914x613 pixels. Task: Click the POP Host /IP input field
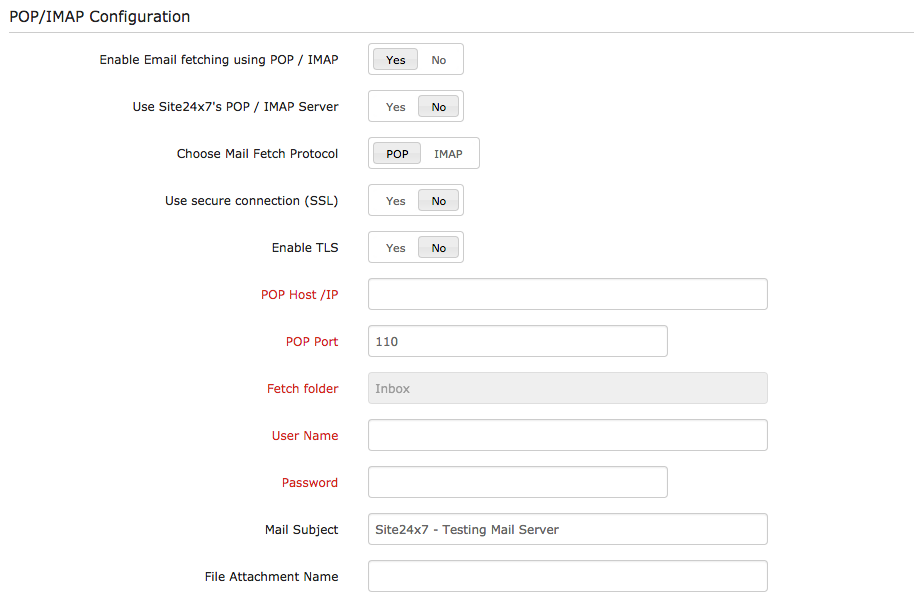click(x=567, y=295)
